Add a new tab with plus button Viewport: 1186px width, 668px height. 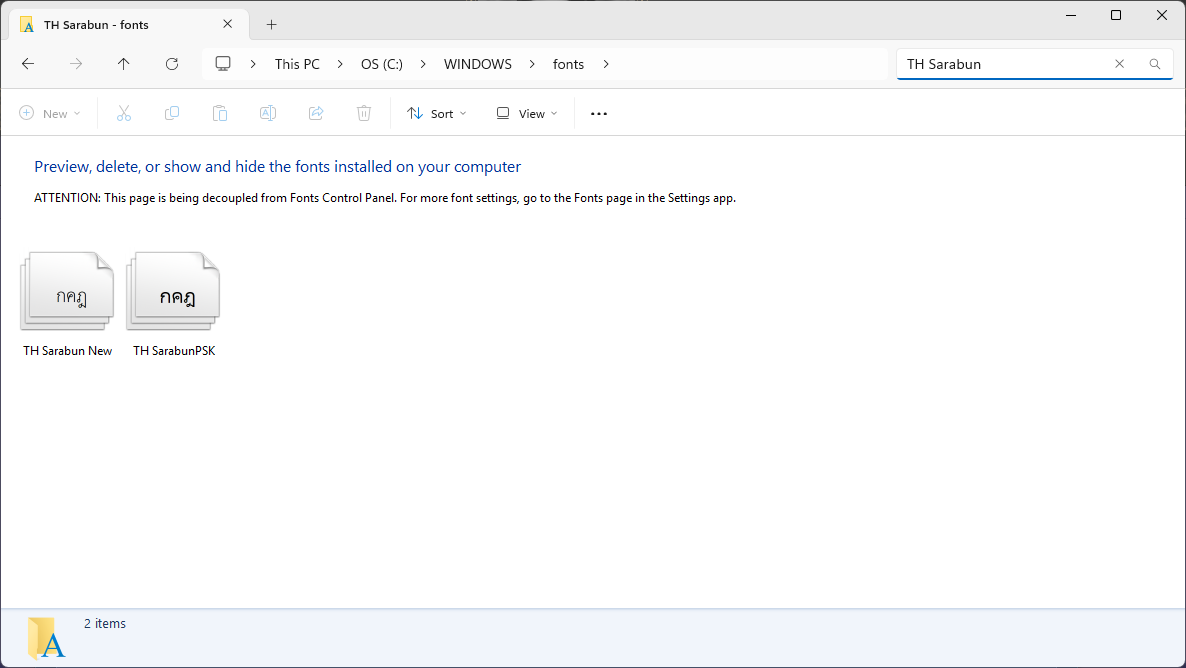tap(271, 25)
